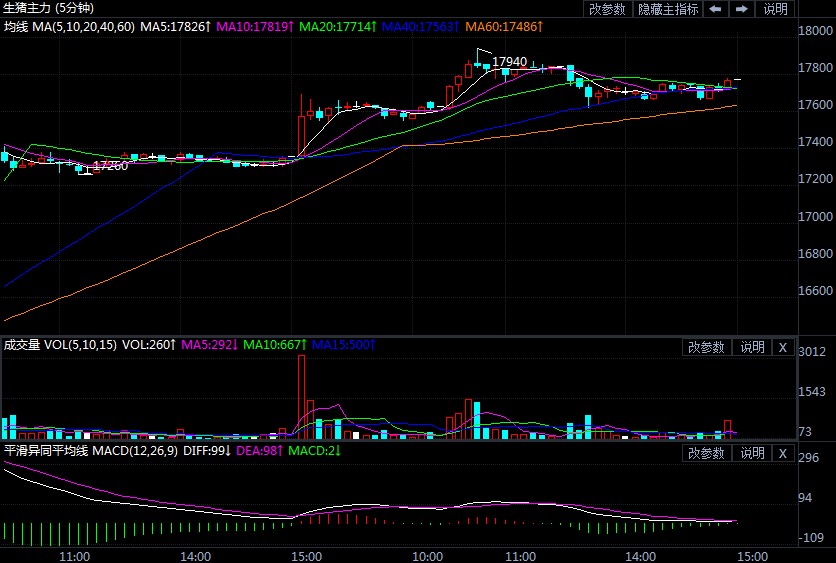Click the MA40:17563 blue value

click(421, 27)
